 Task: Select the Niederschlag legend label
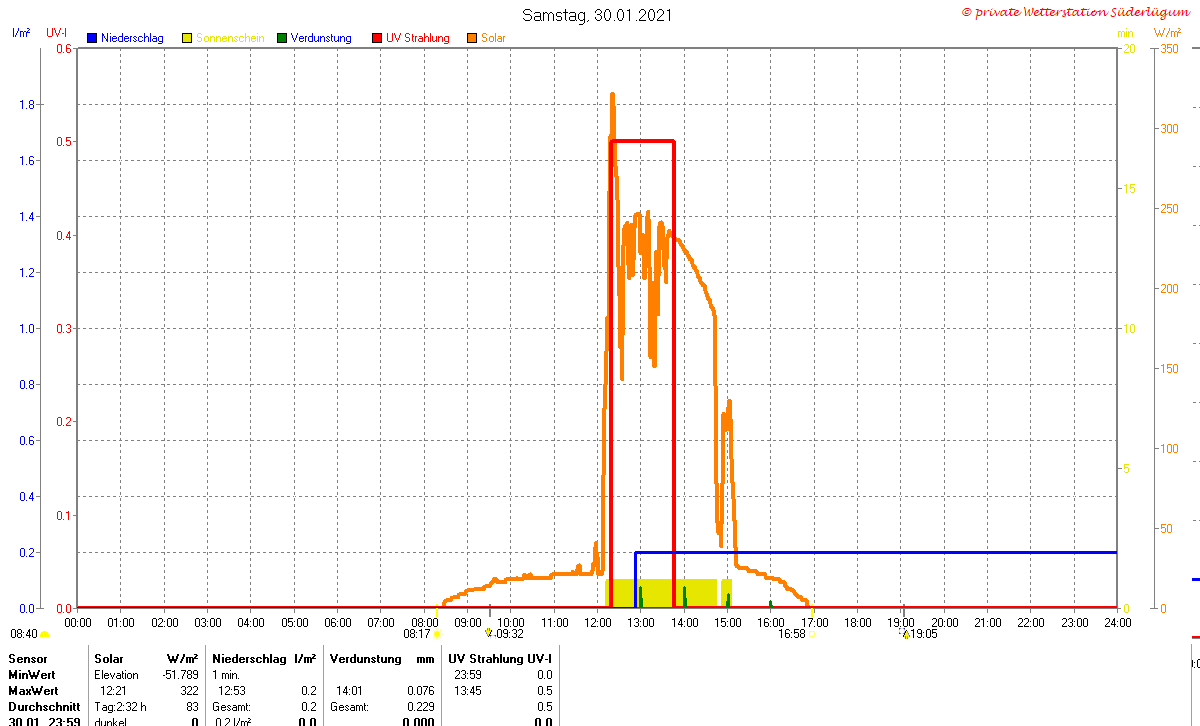[x=132, y=38]
